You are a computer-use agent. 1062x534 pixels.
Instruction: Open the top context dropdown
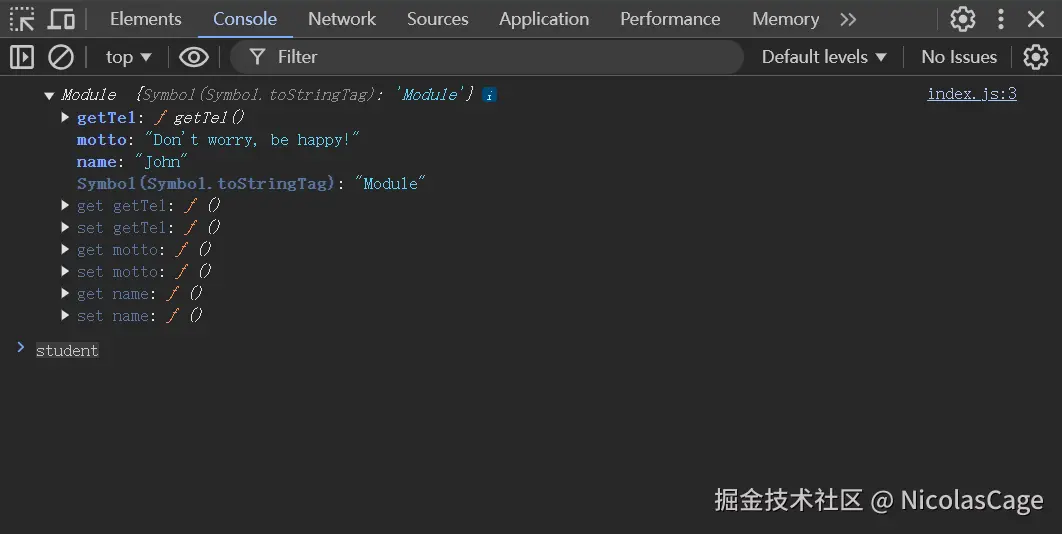128,57
